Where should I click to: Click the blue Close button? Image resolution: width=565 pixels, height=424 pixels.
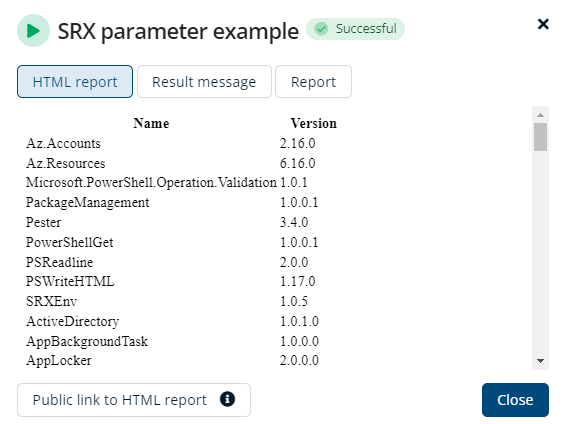coord(515,400)
